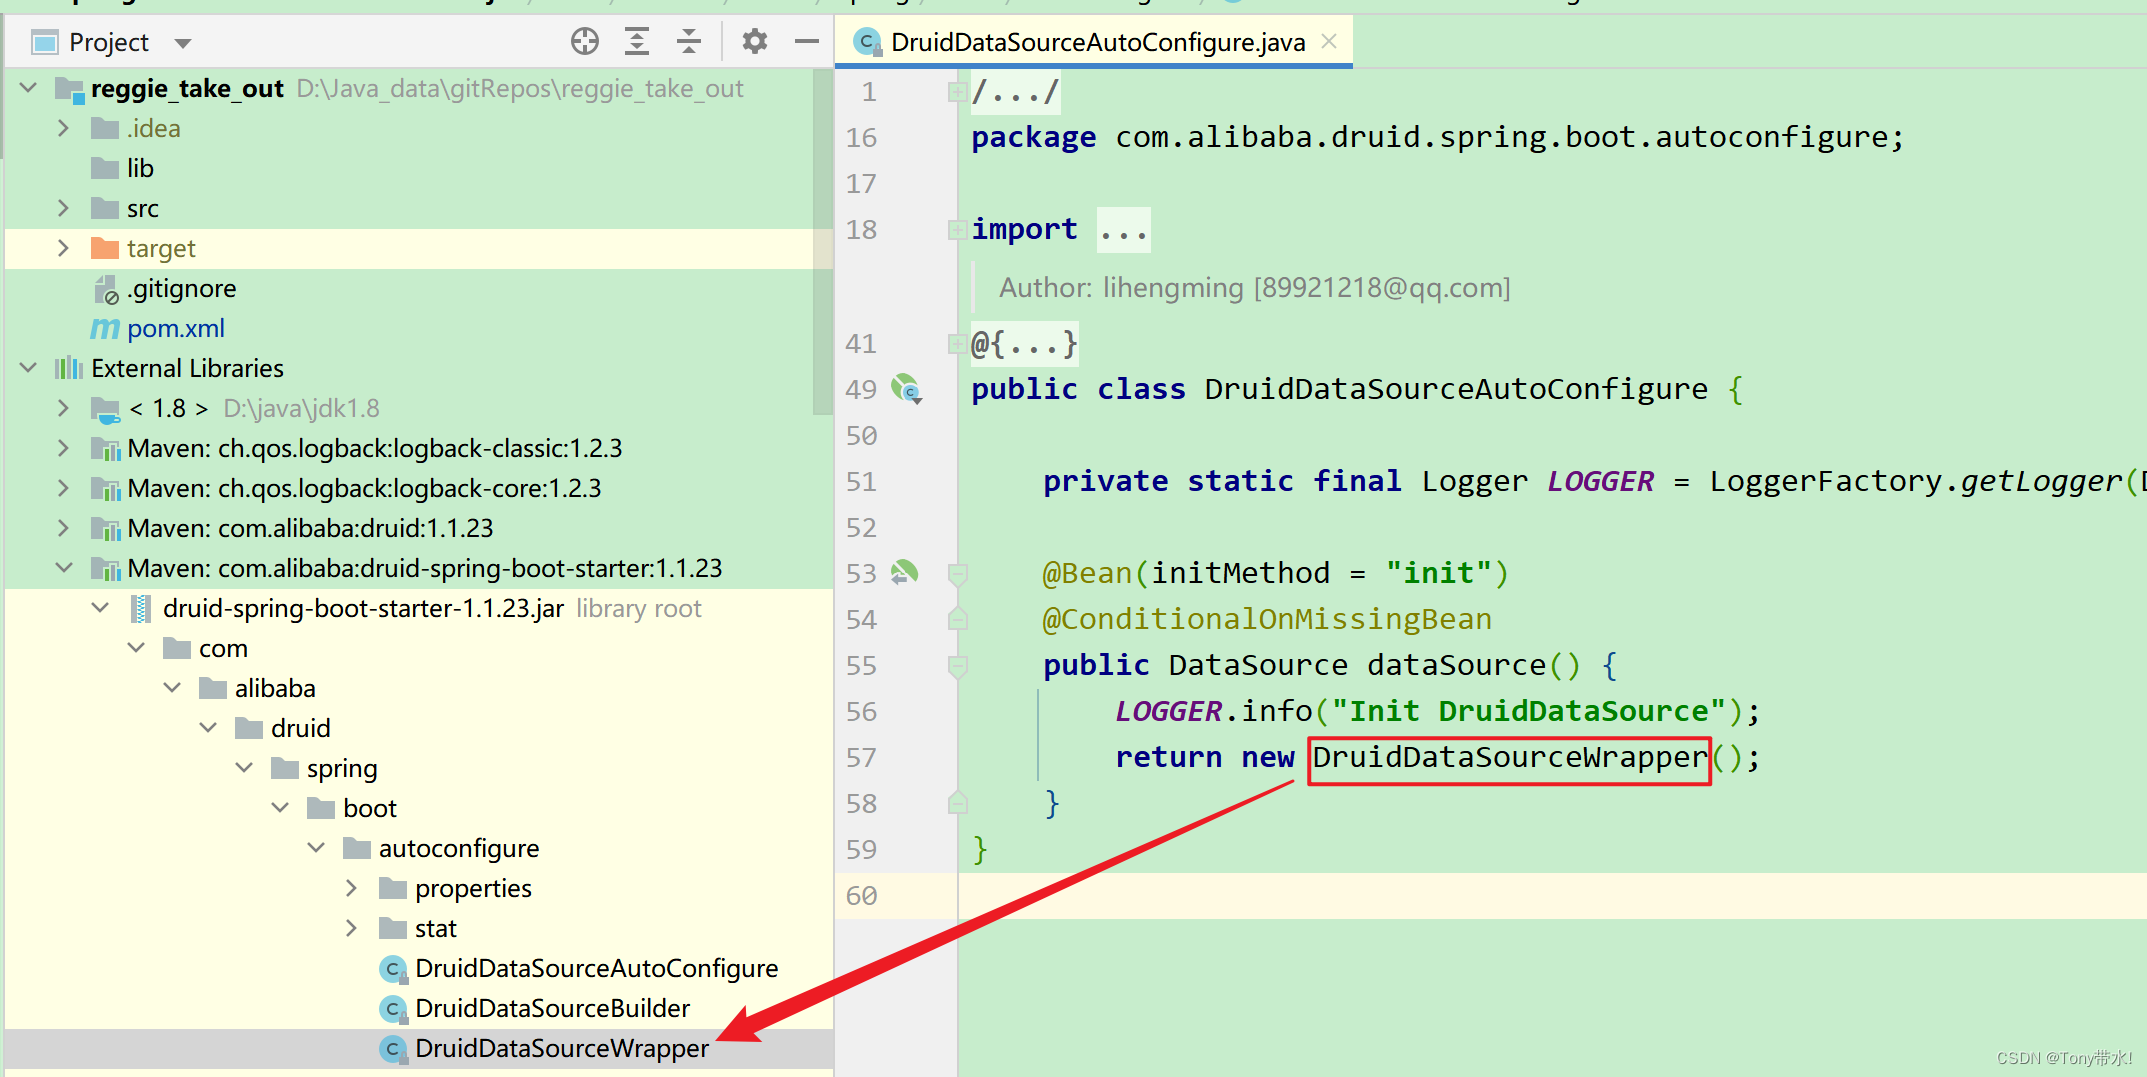Expand the target folder
Viewport: 2147px width, 1077px height.
(x=64, y=248)
